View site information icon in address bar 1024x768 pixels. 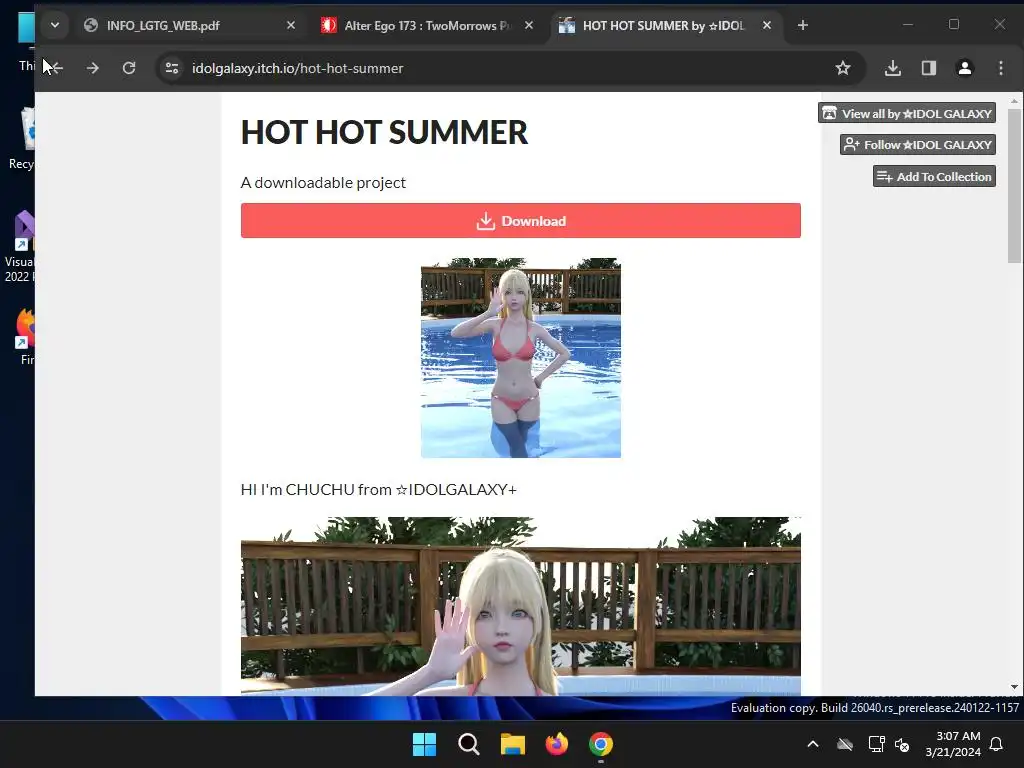[172, 68]
